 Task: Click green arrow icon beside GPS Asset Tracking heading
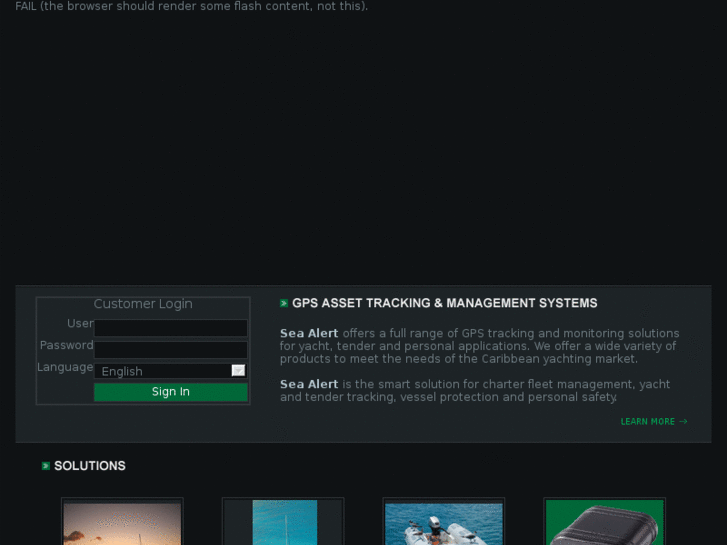tap(284, 303)
